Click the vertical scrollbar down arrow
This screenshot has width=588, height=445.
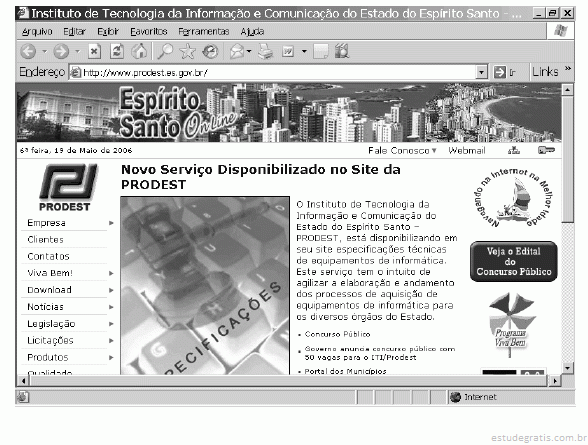(567, 368)
